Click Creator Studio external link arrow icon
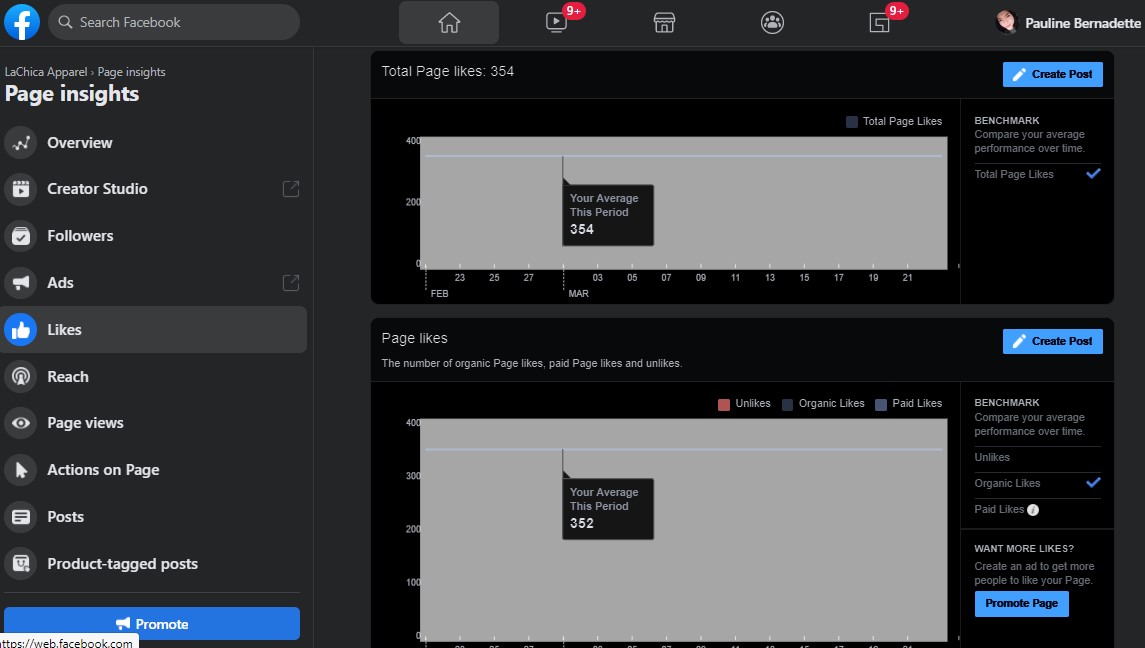Image resolution: width=1145 pixels, height=648 pixels. [x=291, y=188]
